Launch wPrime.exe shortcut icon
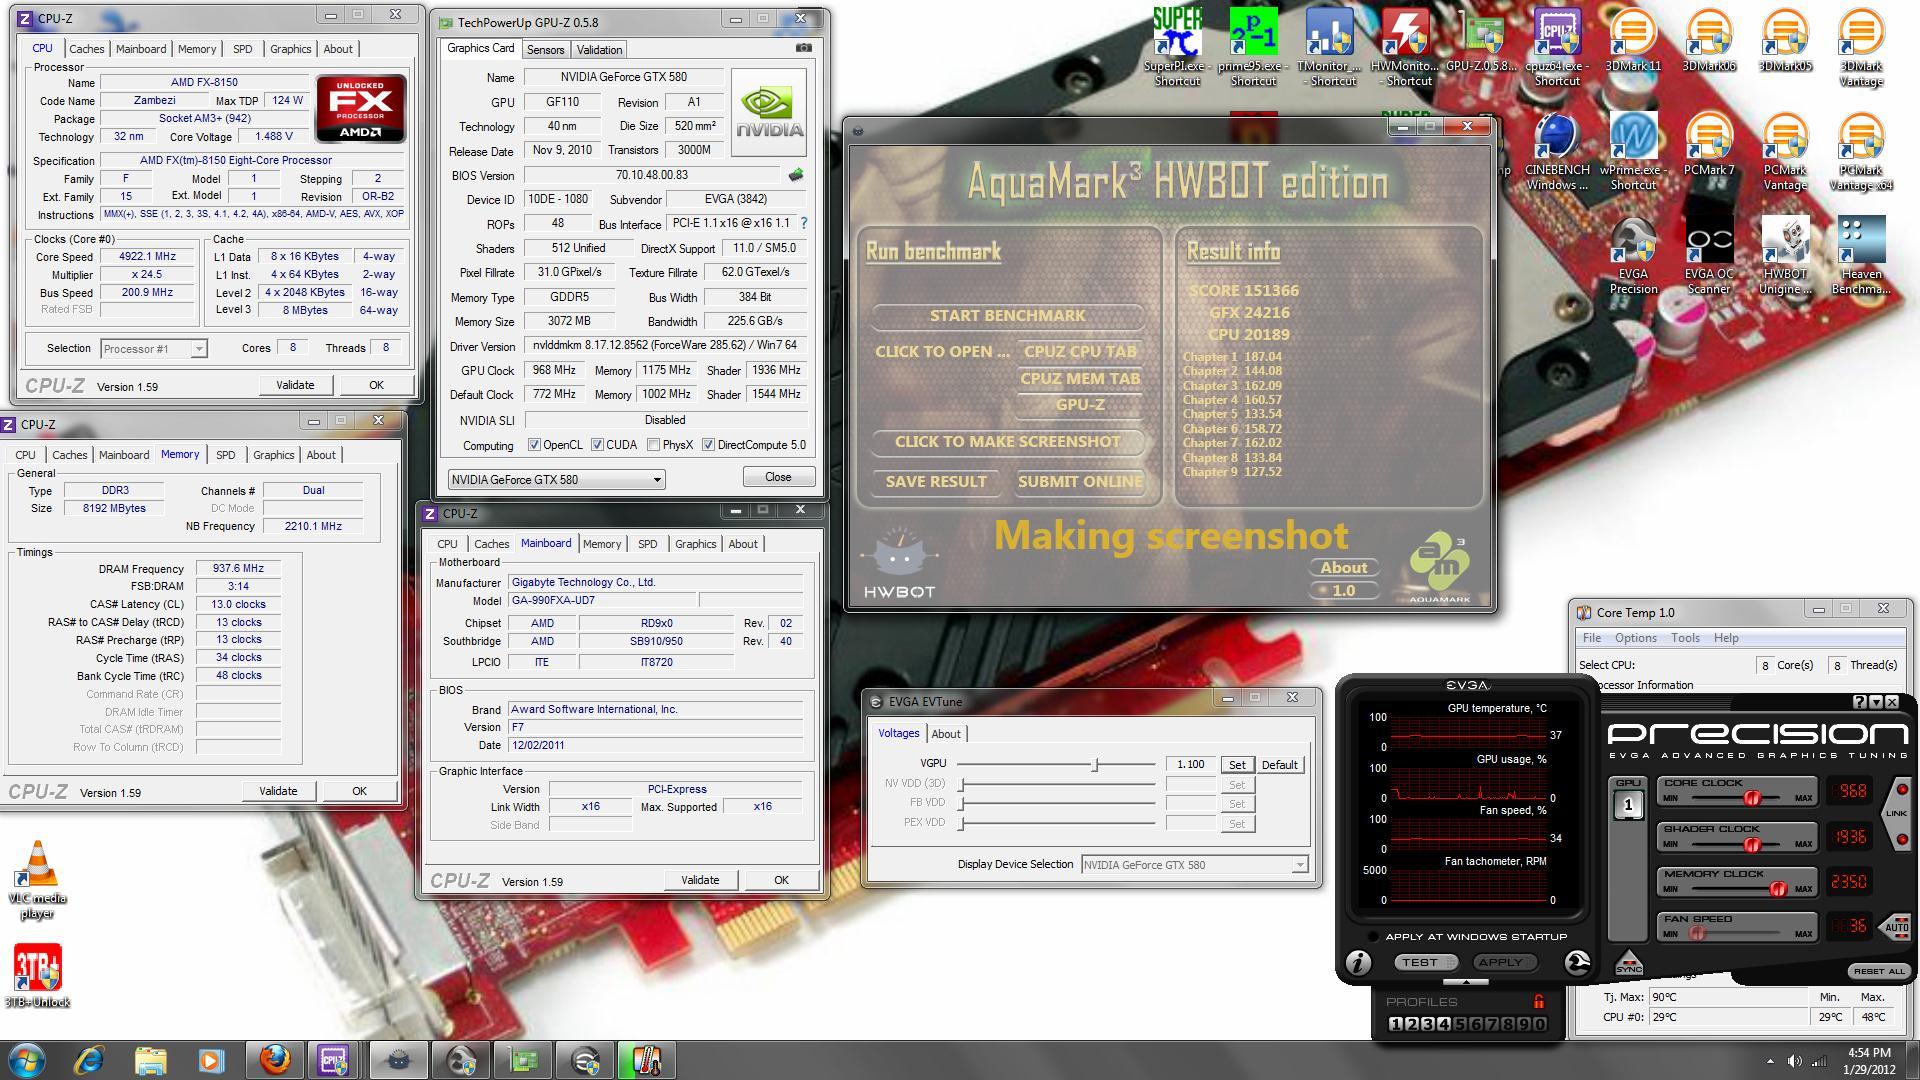The width and height of the screenshot is (1920, 1080). pos(1633,151)
